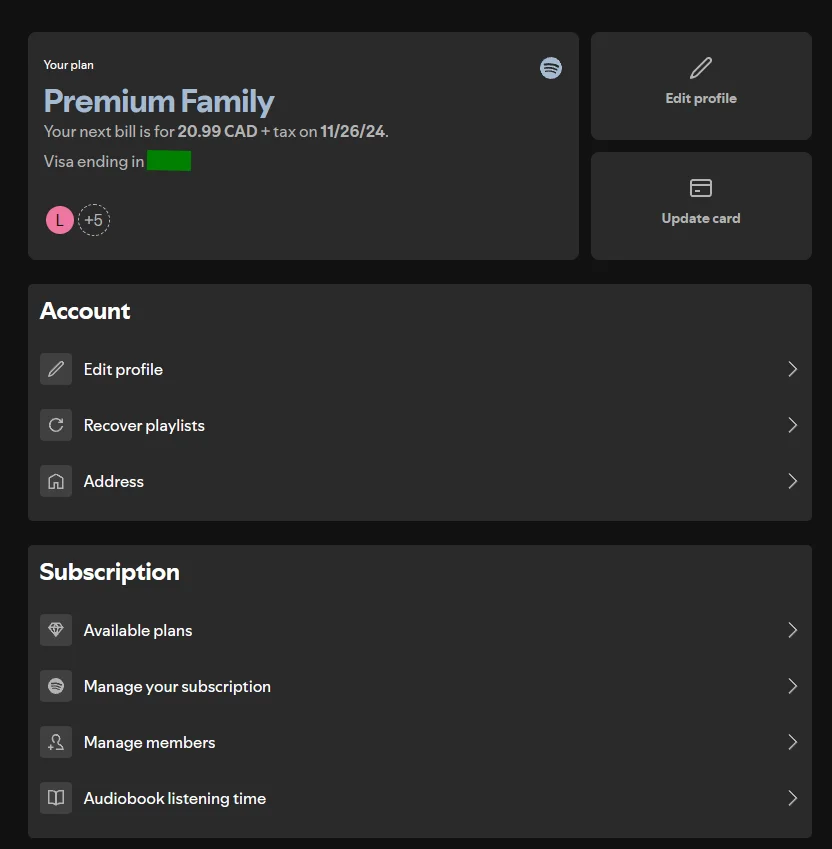Expand the Recover playlists chevron

[792, 425]
